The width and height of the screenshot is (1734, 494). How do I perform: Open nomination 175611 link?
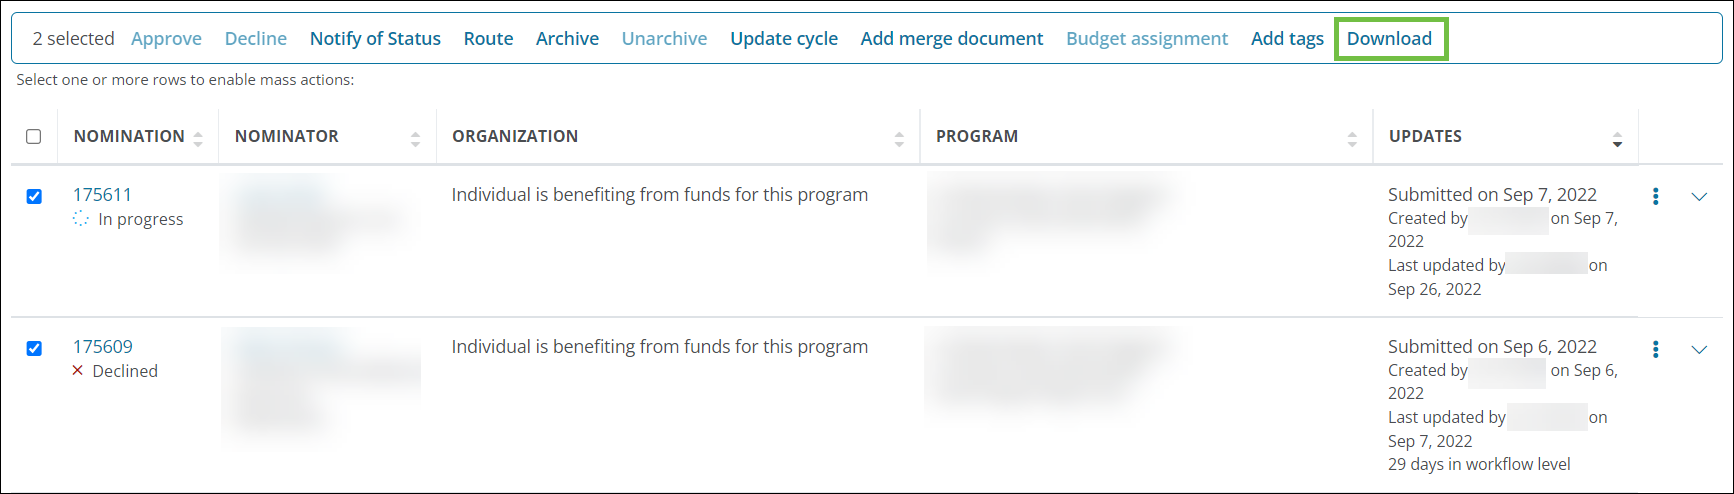tap(102, 195)
